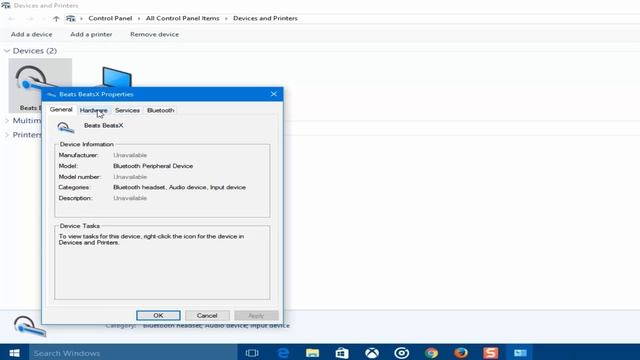The height and width of the screenshot is (360, 640).
Task: Open the Bluetooth tab
Action: click(161, 110)
